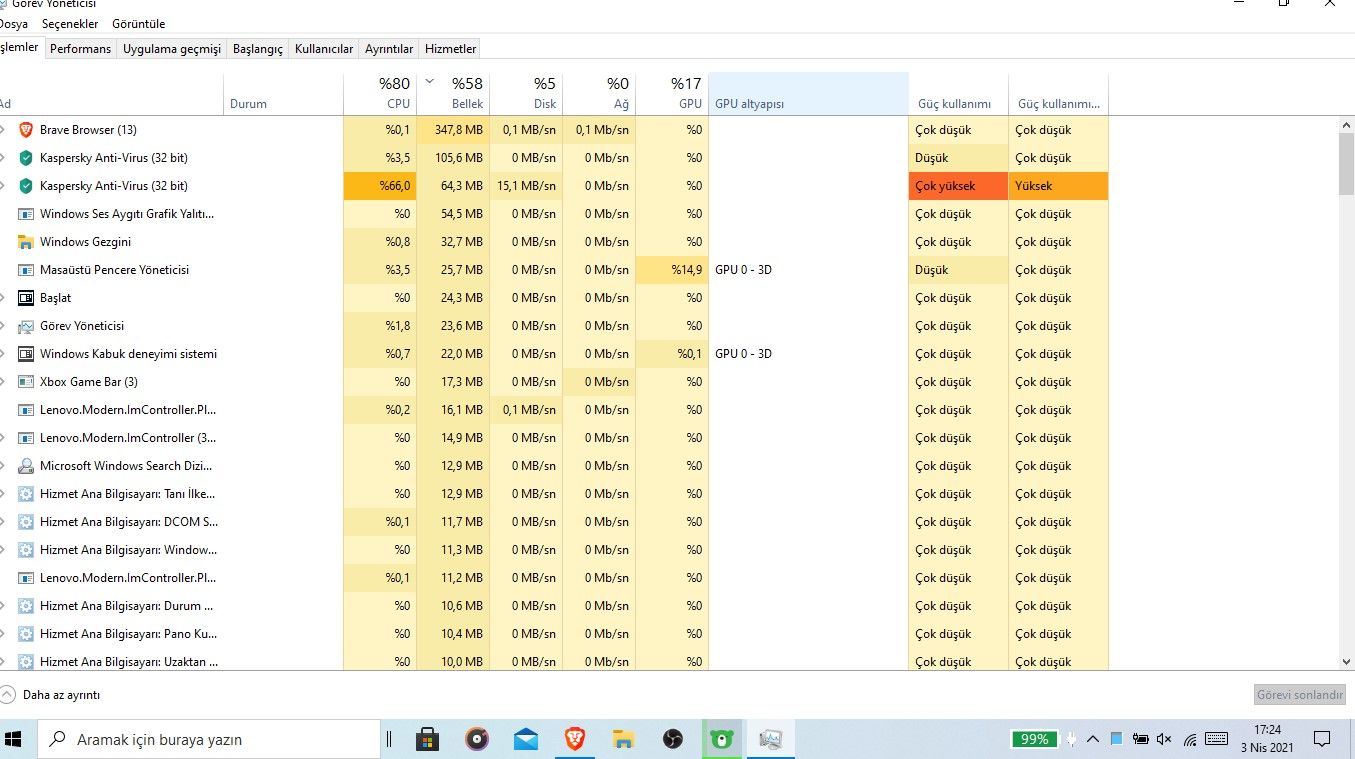
Task: Collapse view with Daha az ayrıntı
Action: pyautogui.click(x=50, y=695)
